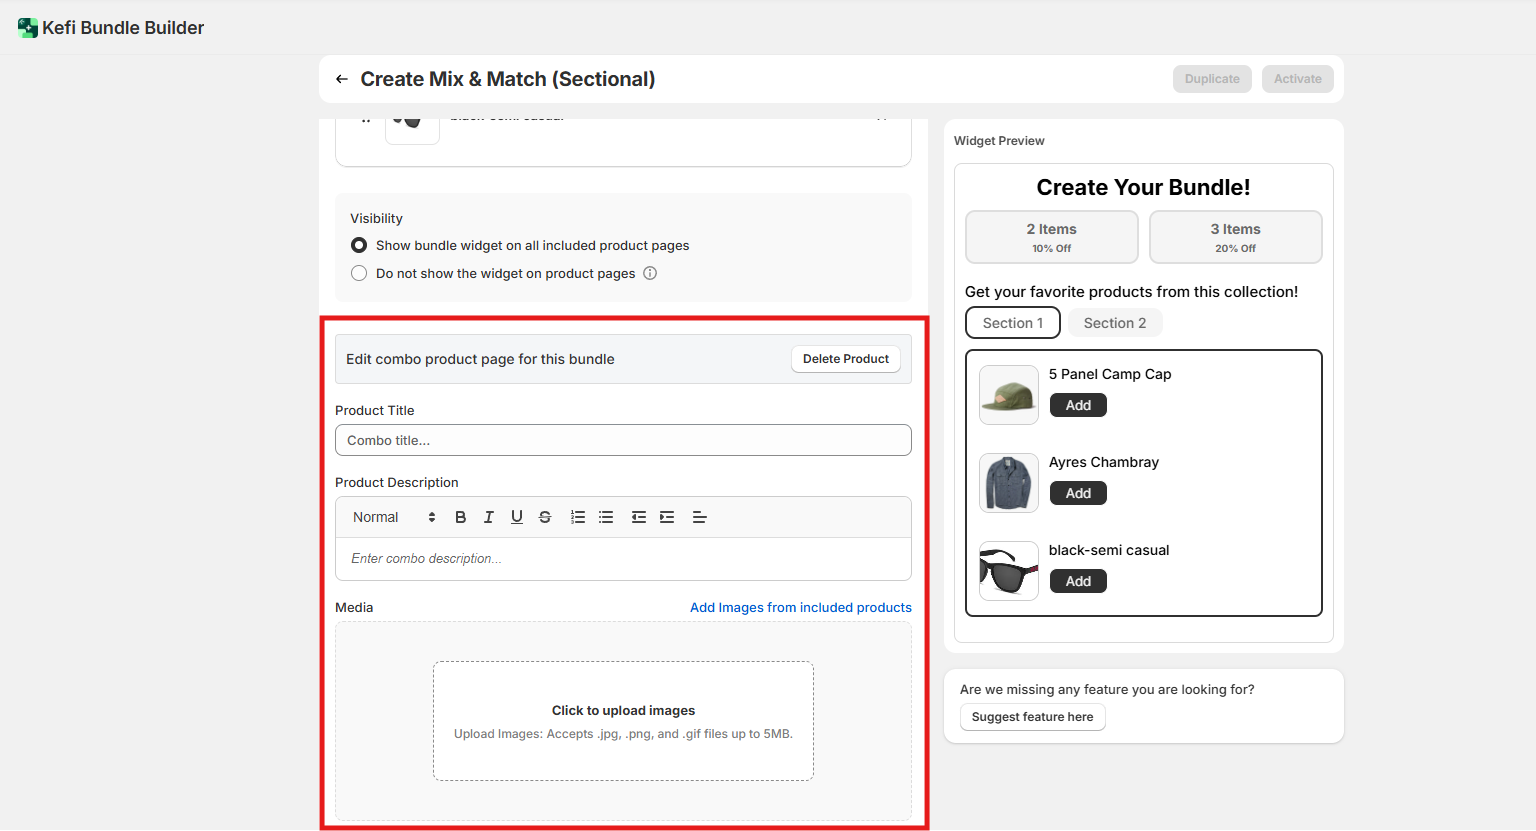Apply strikethrough formatting to description
Viewport: 1536px width, 831px height.
545,517
